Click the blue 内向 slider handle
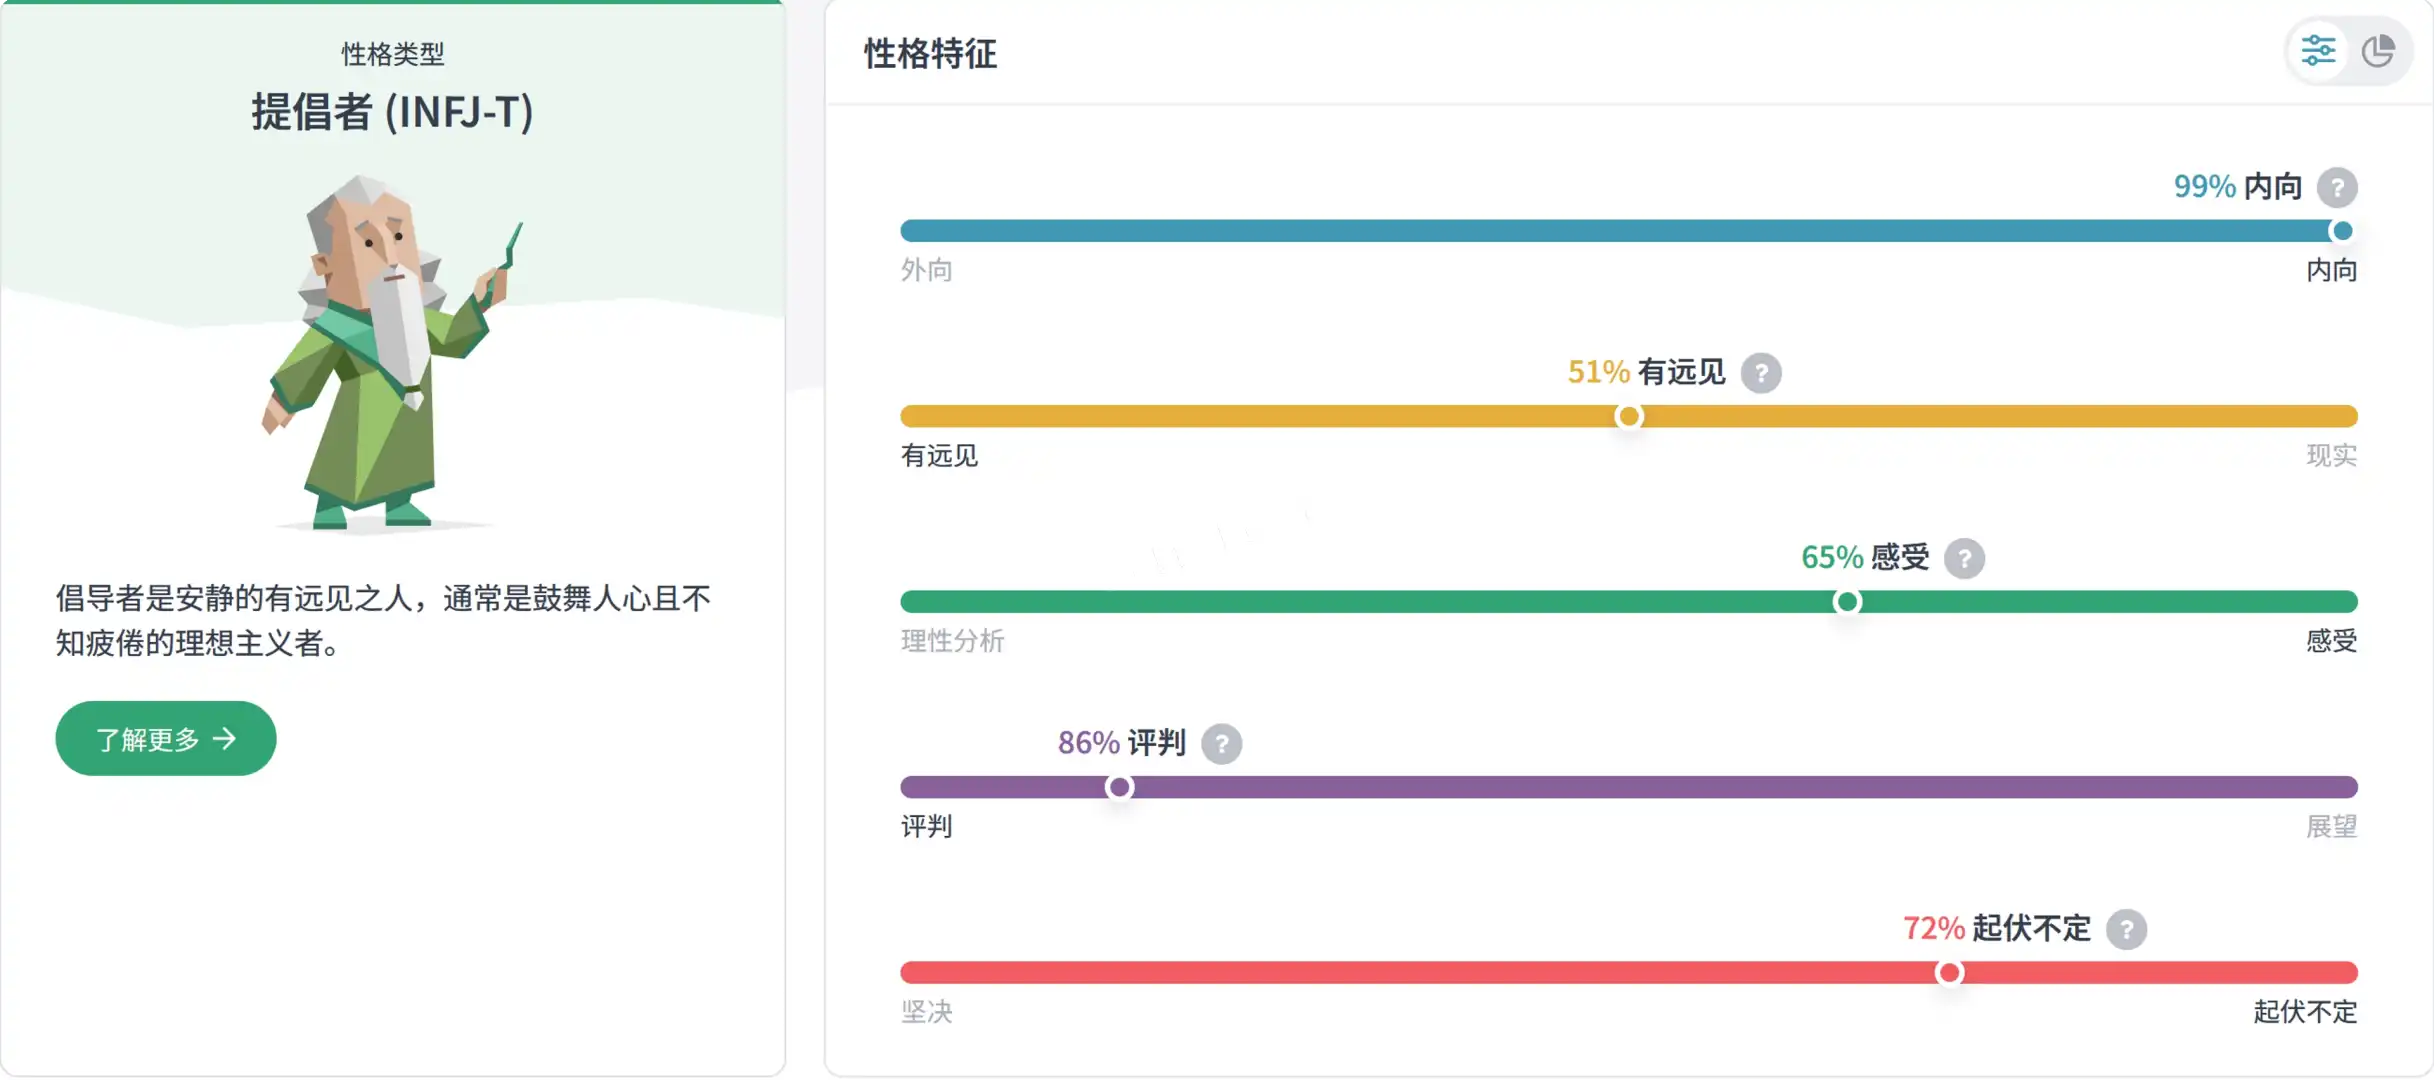This screenshot has width=2434, height=1080. [2341, 231]
